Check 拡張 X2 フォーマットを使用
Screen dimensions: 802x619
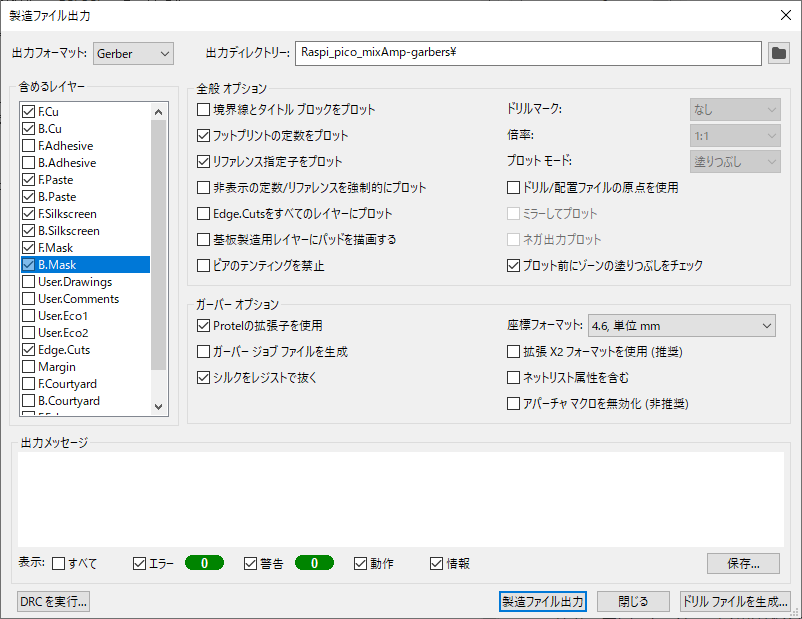click(514, 351)
